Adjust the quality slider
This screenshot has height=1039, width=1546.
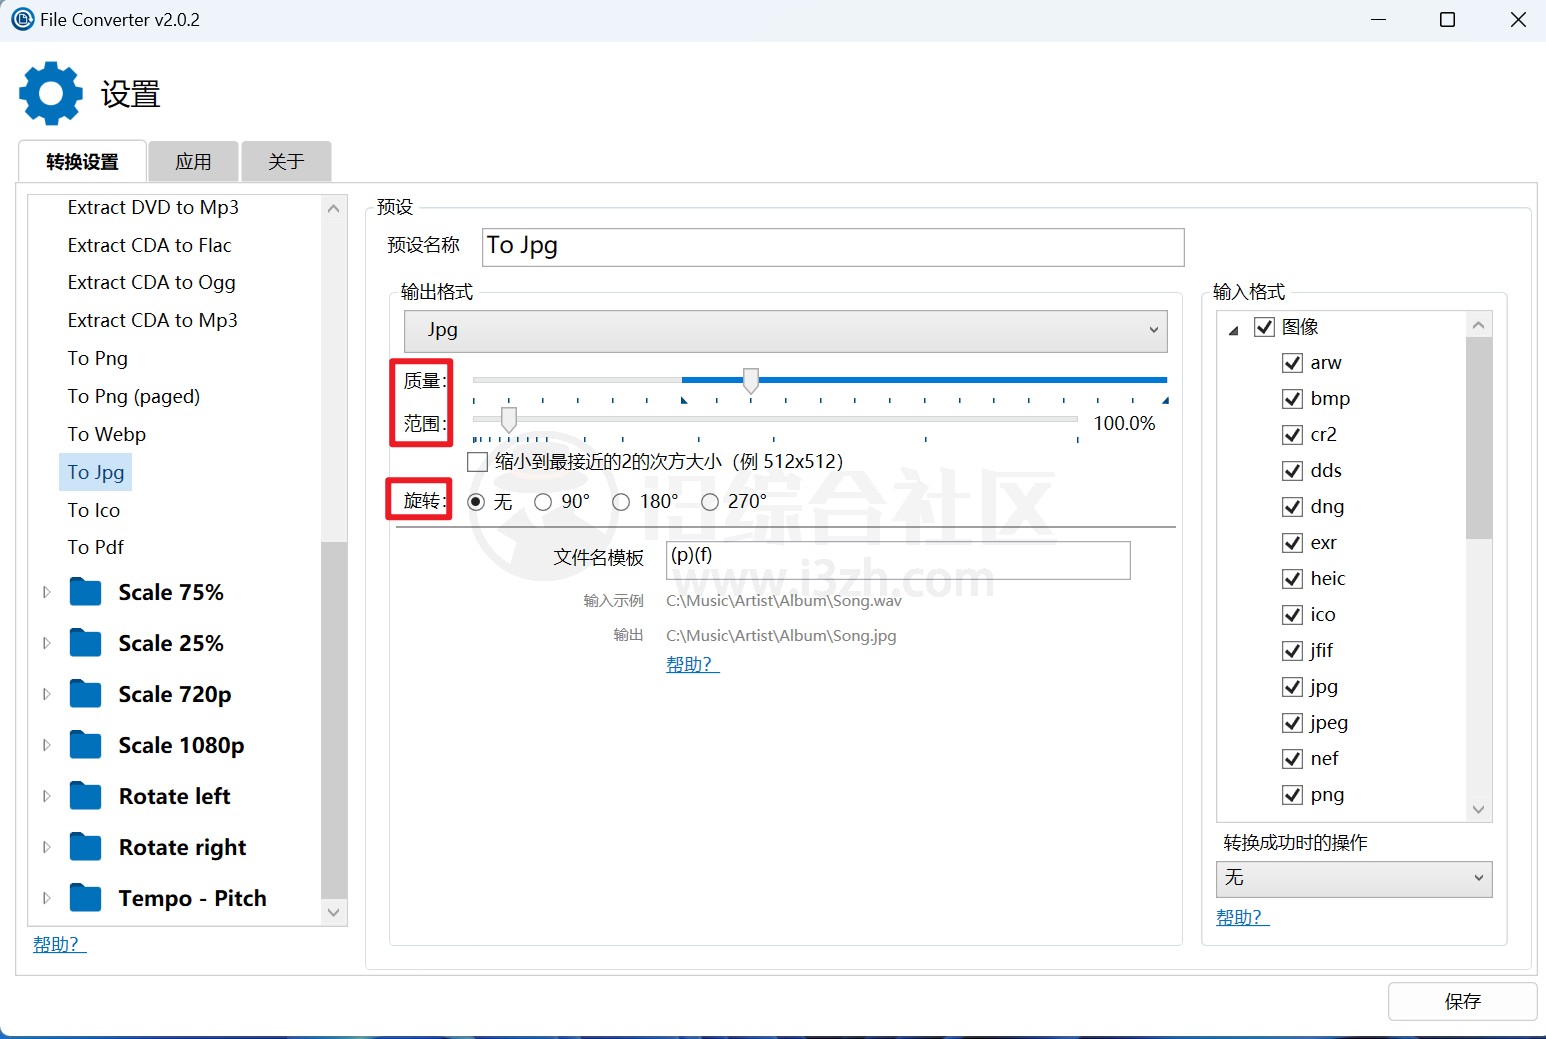click(x=750, y=380)
